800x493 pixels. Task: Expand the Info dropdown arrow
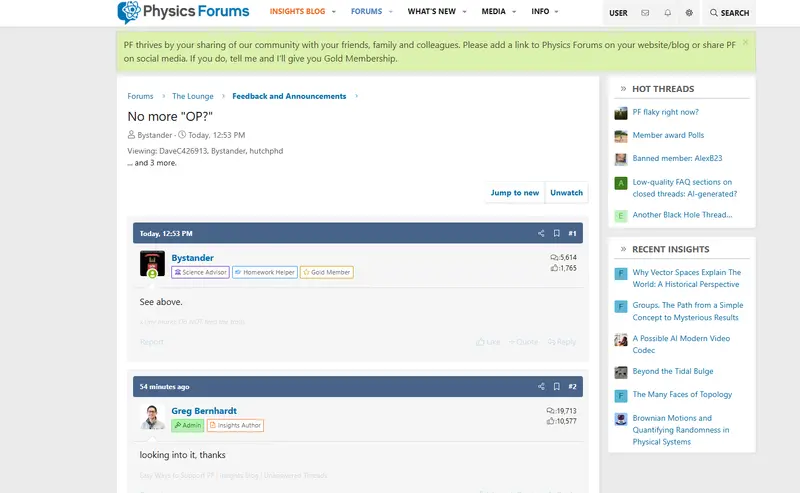click(556, 12)
